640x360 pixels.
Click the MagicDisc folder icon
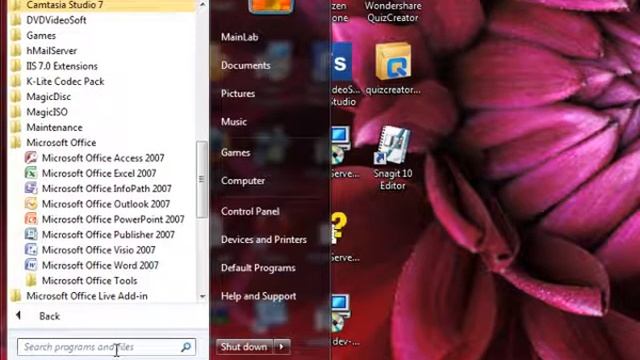16,97
